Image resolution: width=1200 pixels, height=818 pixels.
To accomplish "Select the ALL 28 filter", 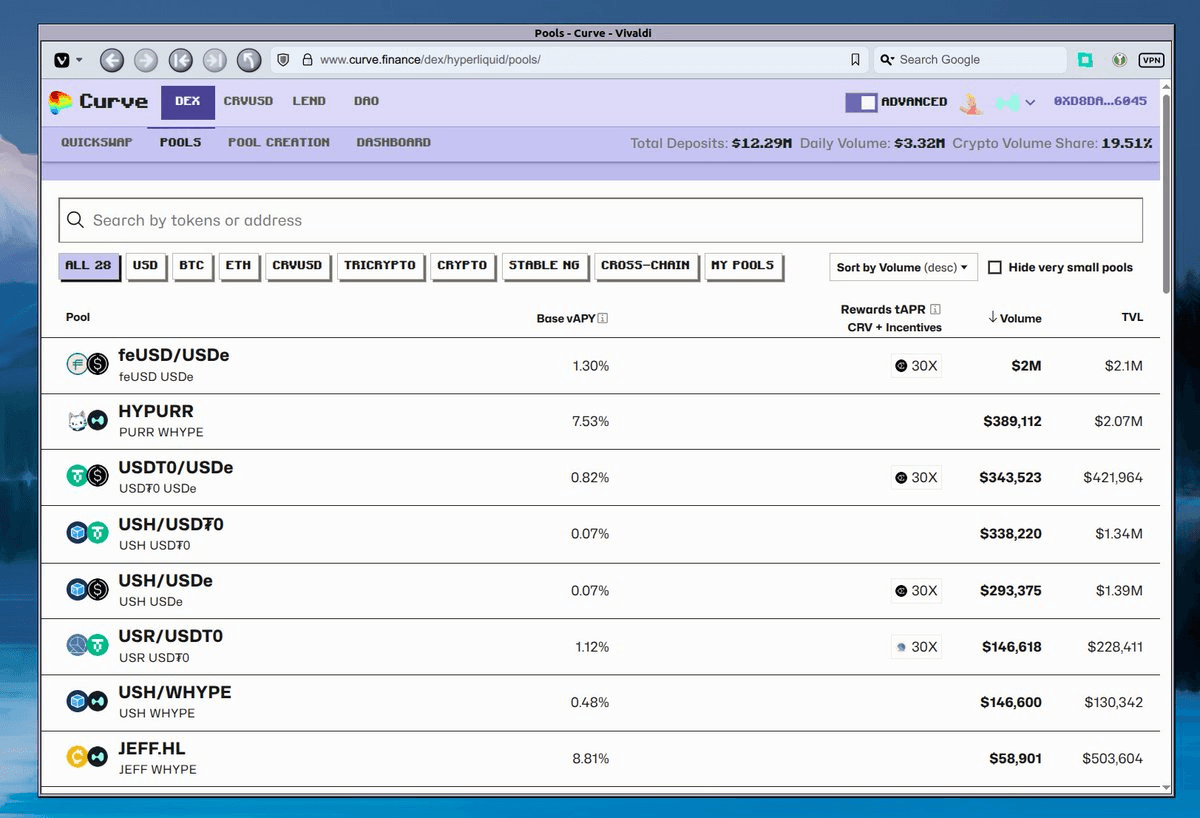I will tap(89, 266).
